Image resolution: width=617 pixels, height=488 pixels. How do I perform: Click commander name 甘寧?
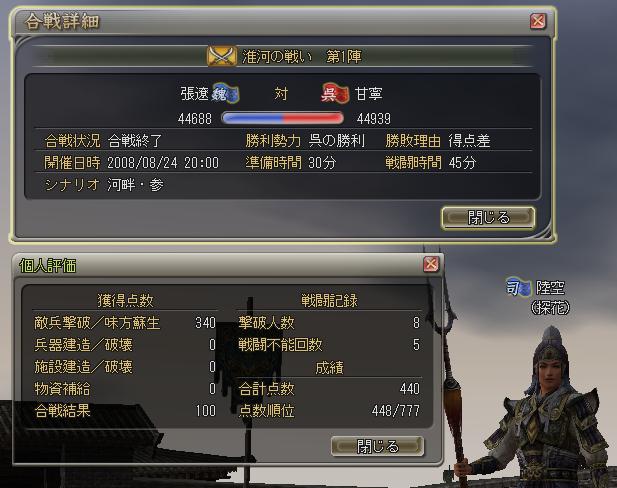369,94
